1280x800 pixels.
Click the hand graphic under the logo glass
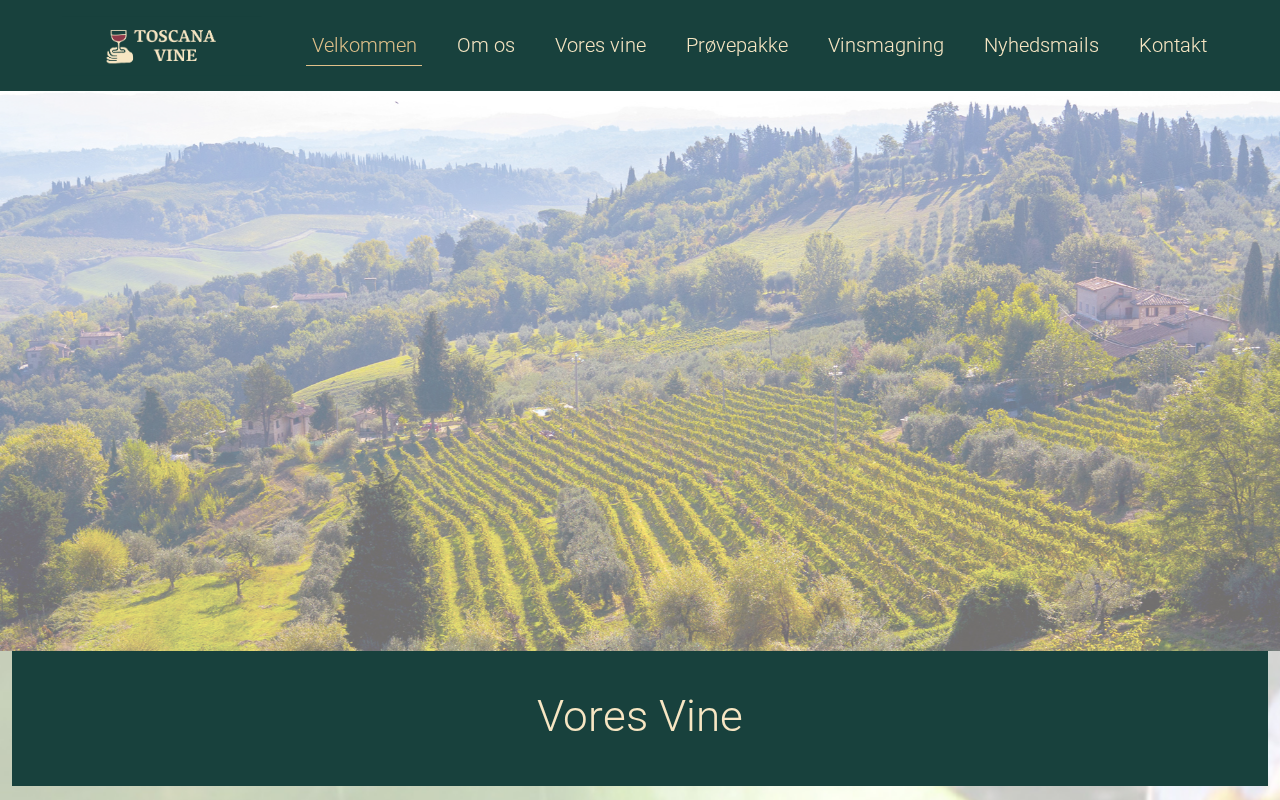tap(120, 56)
